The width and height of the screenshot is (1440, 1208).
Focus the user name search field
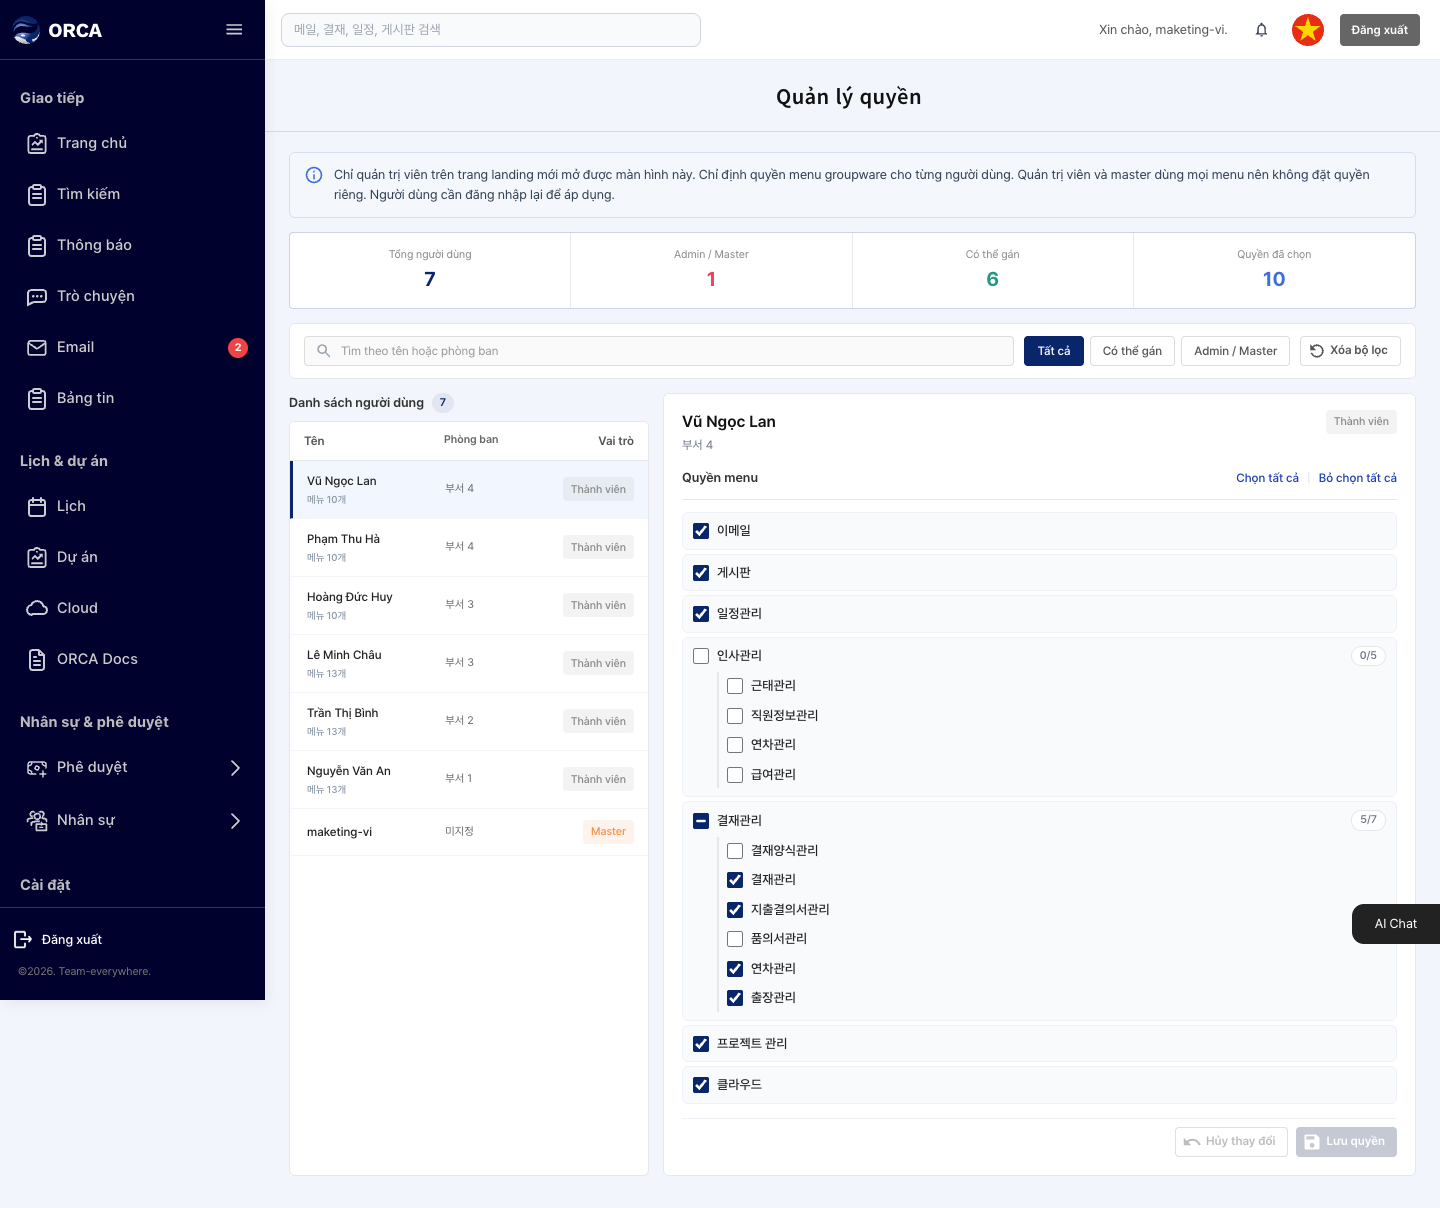coord(659,351)
